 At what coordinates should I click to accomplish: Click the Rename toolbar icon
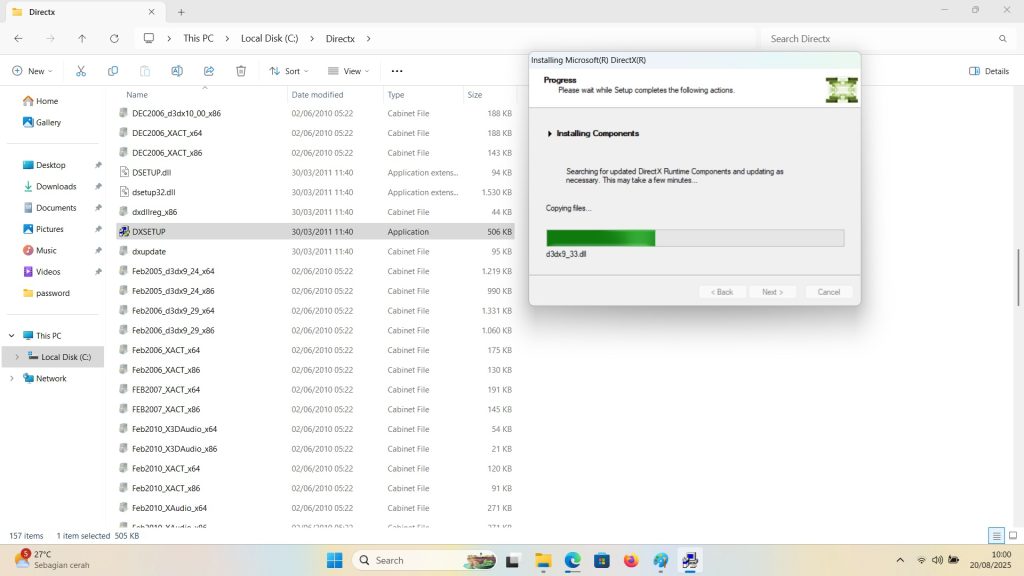(177, 71)
